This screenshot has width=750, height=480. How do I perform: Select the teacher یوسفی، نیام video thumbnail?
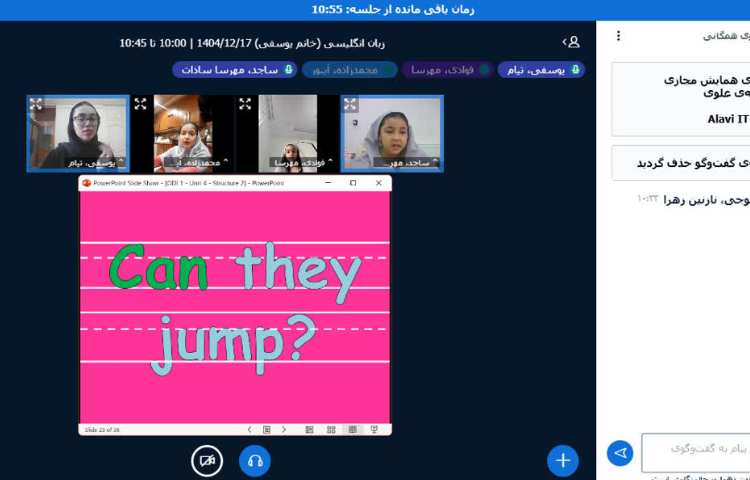78,133
